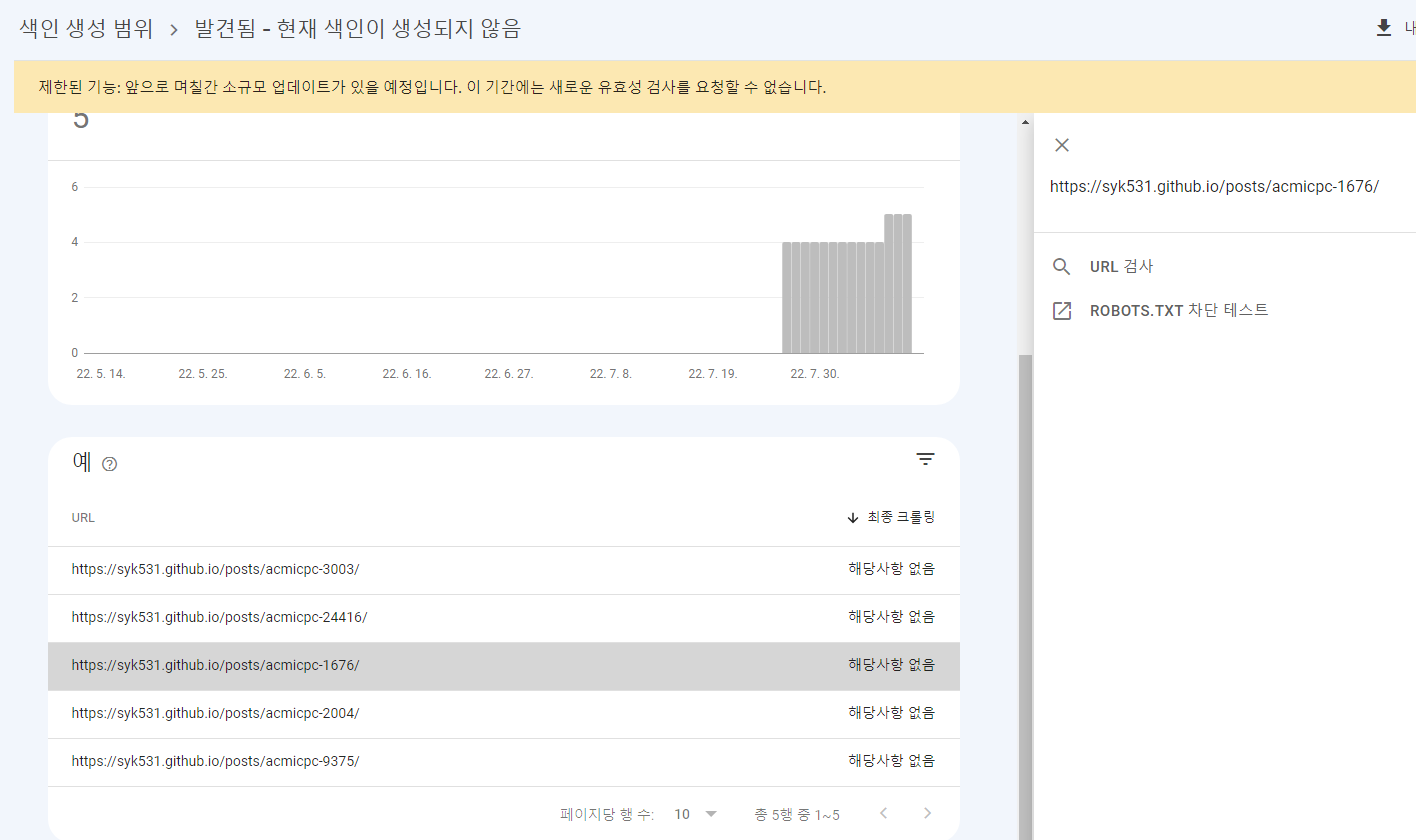Screen dimensions: 1416x840
Task: Go to previous page of rows
Action: point(883,813)
